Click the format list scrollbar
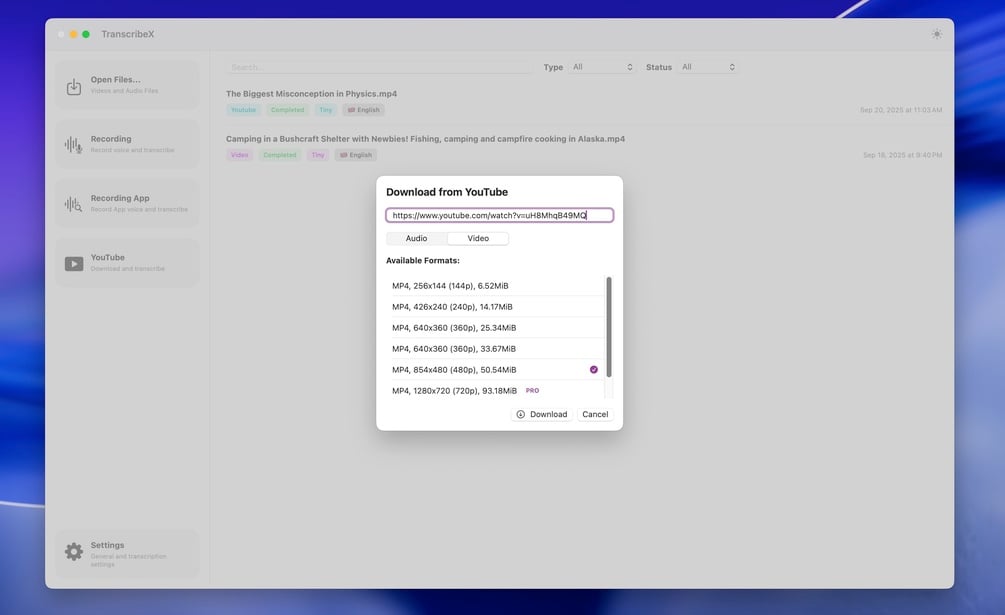 point(608,327)
